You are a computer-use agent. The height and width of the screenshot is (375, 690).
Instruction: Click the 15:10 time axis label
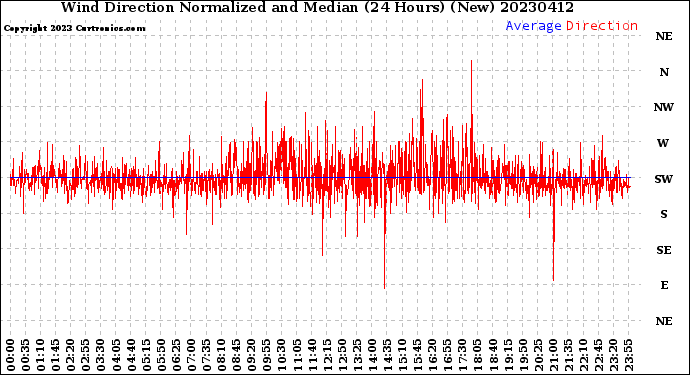(x=403, y=355)
